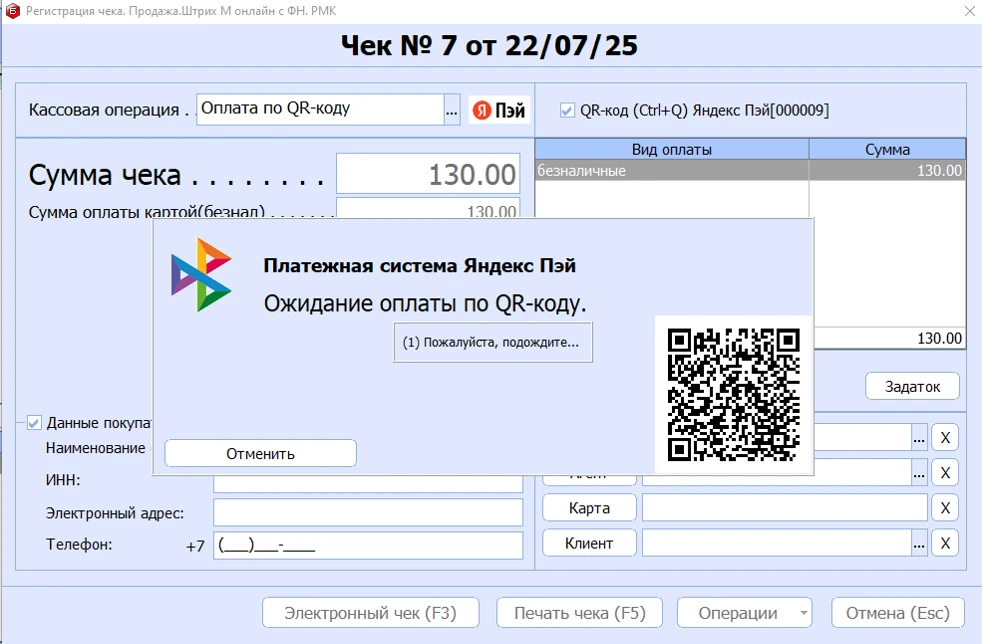Clear the Карта field with its X button
Viewport: 982px width, 644px height.
coord(945,508)
